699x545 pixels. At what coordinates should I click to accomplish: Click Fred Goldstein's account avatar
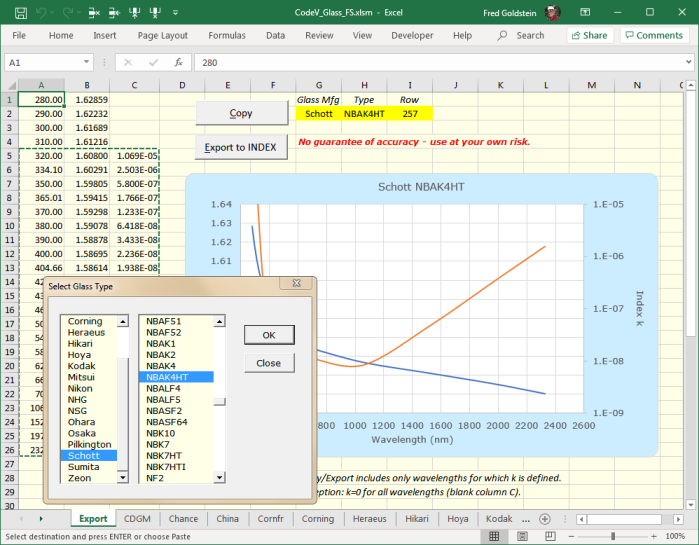click(552, 12)
